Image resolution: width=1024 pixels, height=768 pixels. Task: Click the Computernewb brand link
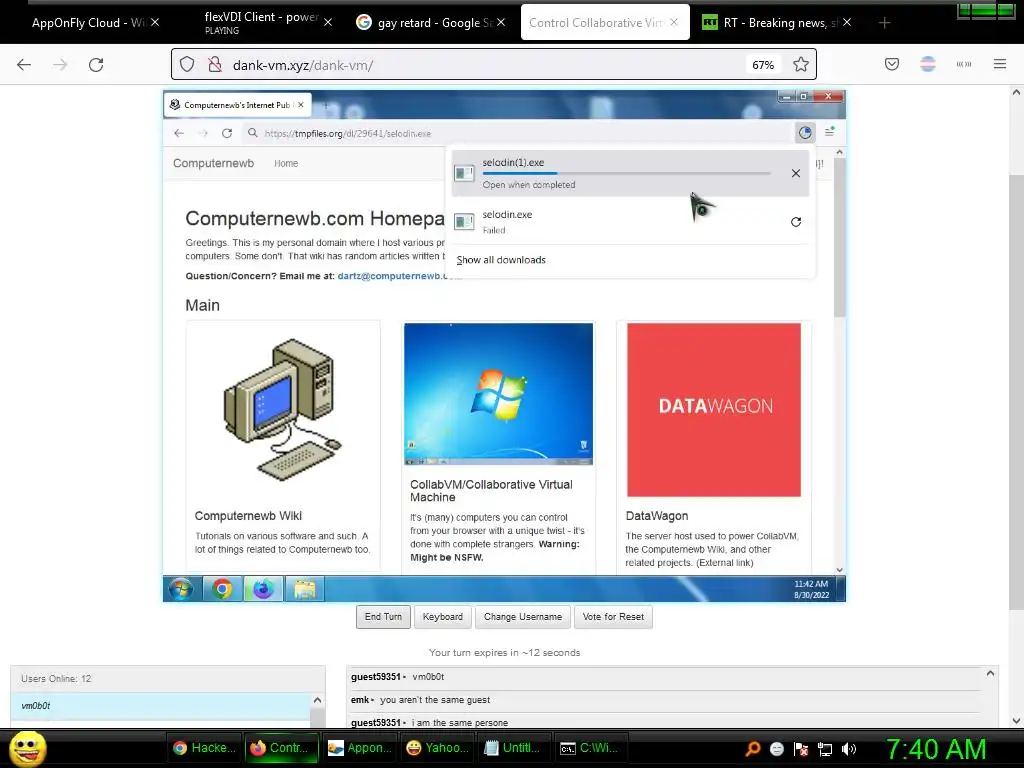click(214, 163)
